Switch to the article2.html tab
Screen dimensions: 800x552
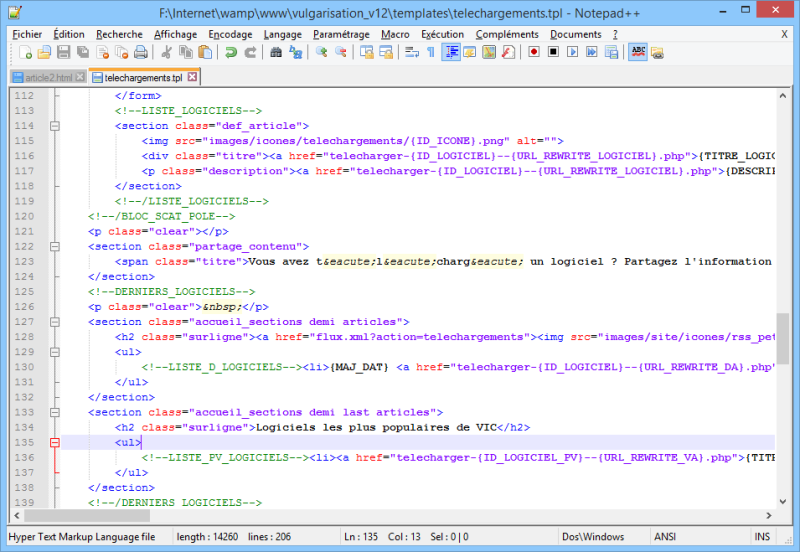(x=48, y=78)
